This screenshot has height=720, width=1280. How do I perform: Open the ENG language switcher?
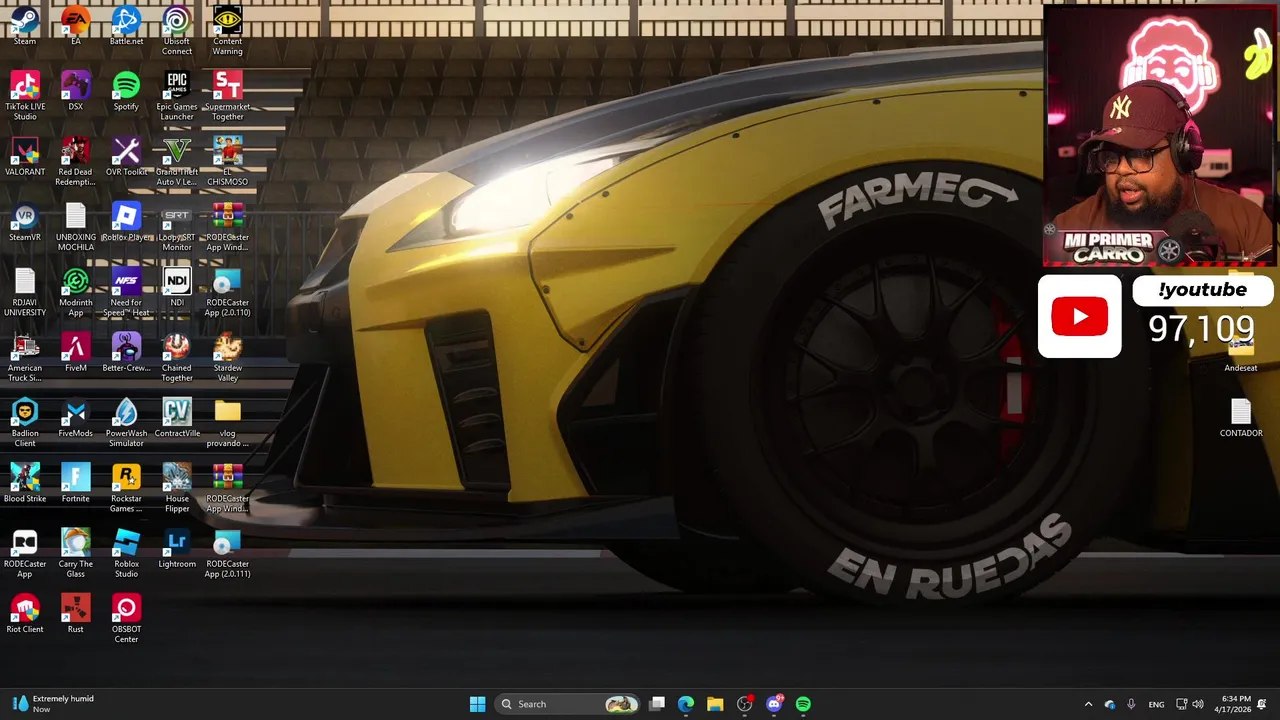[1156, 704]
